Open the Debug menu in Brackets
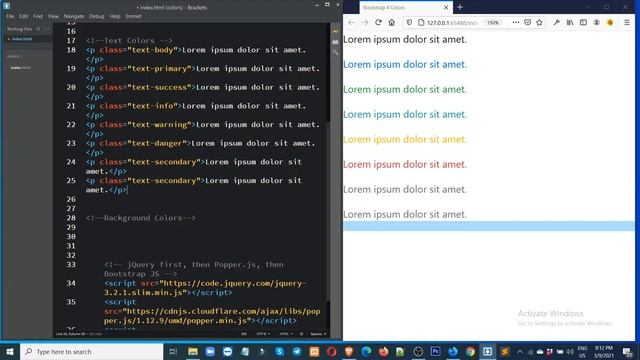Viewport: 640px width, 360px height. [97, 16]
